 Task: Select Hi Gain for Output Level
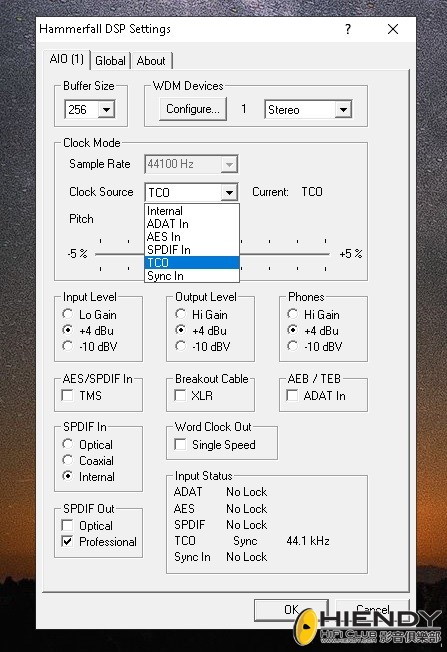tap(201, 315)
